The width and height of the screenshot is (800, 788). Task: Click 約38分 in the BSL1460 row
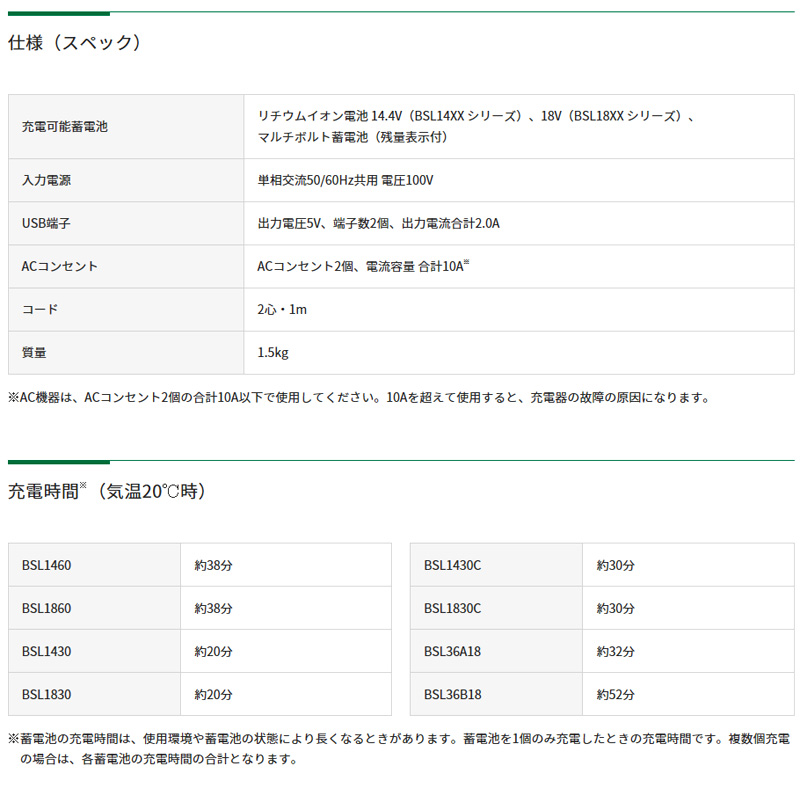pos(213,565)
